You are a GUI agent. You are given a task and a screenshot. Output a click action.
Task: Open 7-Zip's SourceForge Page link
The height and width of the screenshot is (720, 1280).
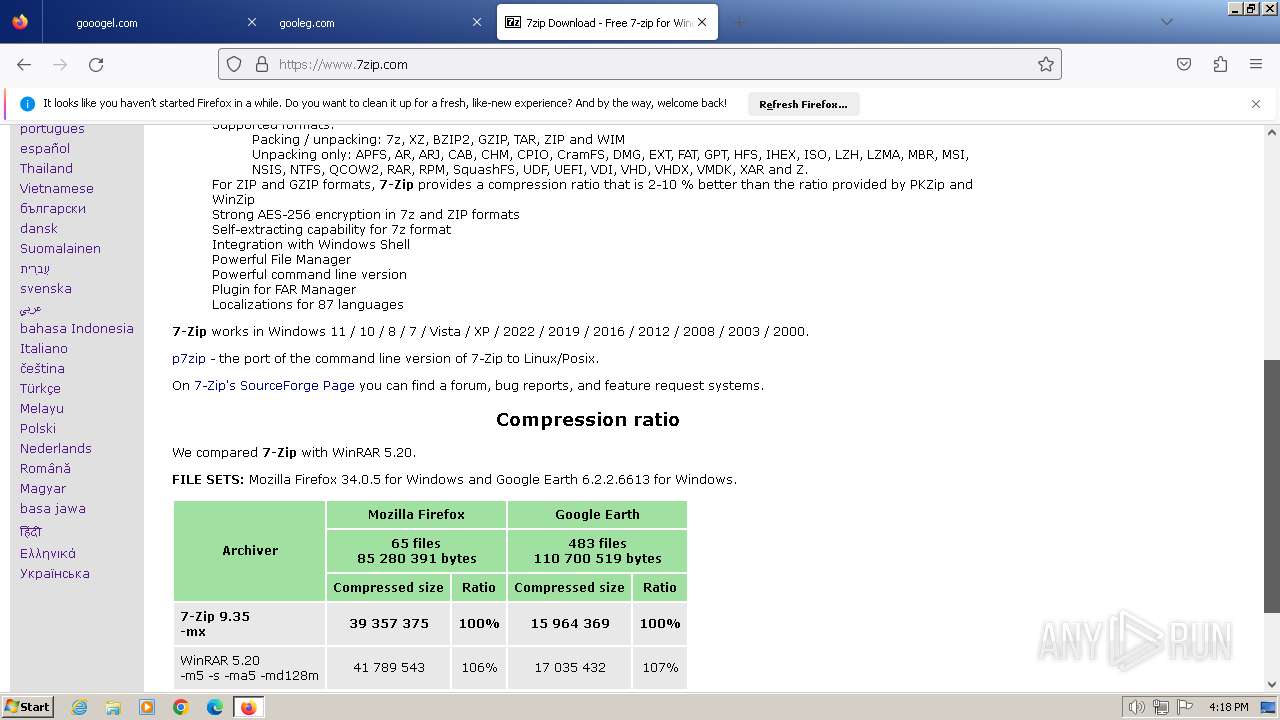[x=274, y=385]
